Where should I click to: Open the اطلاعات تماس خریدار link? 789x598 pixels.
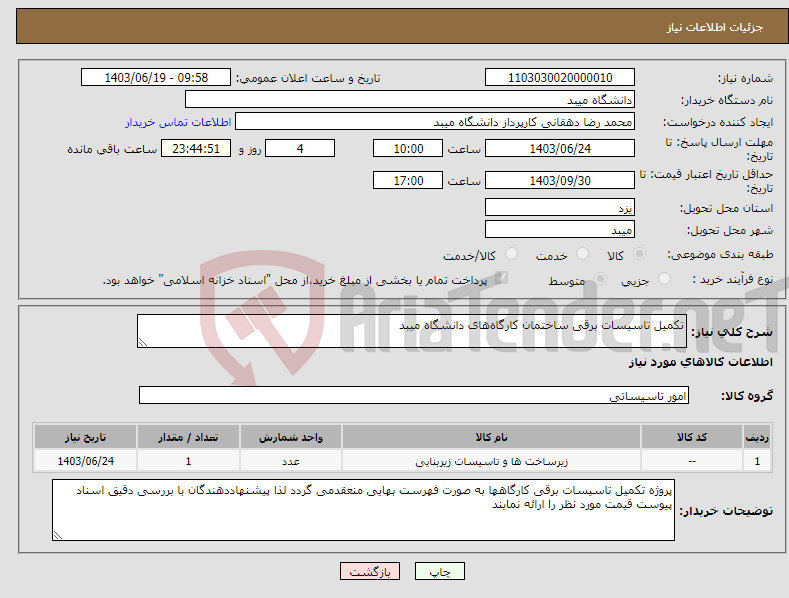(x=178, y=122)
